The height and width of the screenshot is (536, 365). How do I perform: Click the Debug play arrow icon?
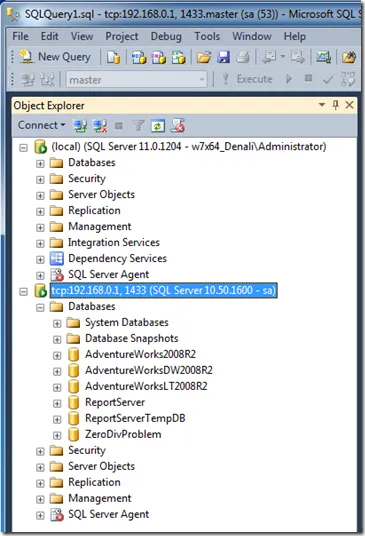[289, 79]
